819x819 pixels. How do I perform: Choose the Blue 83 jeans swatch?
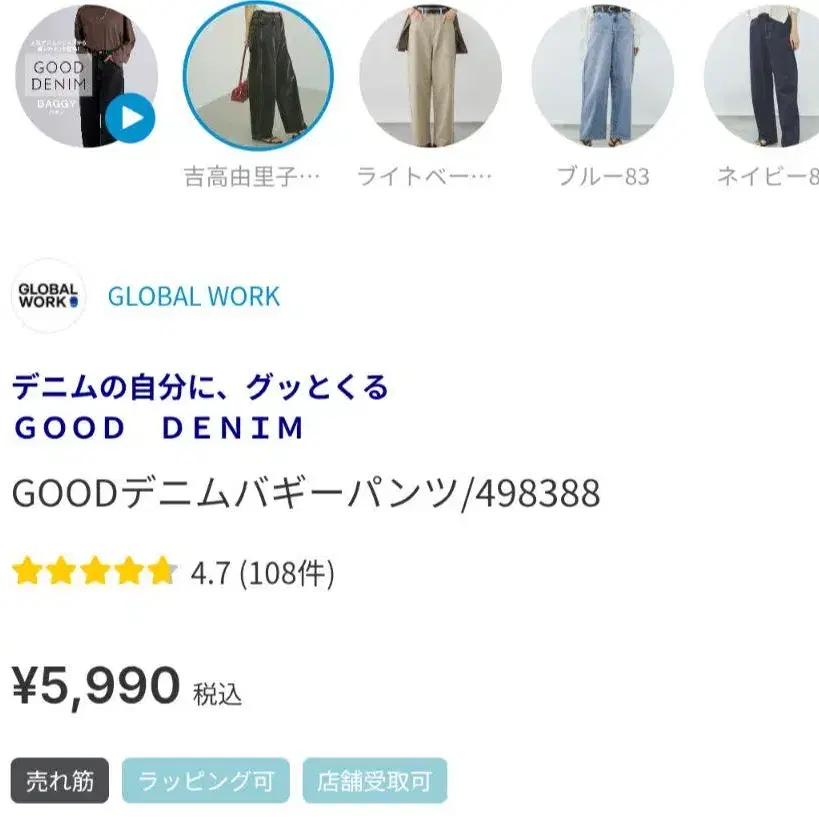(602, 76)
